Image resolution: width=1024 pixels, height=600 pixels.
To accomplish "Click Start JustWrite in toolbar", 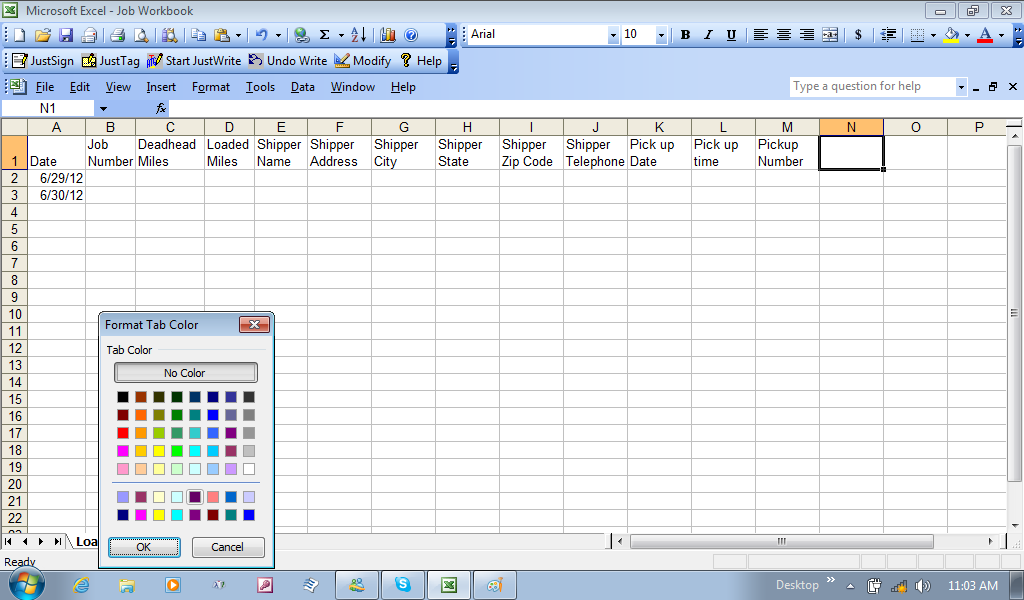I will (194, 61).
